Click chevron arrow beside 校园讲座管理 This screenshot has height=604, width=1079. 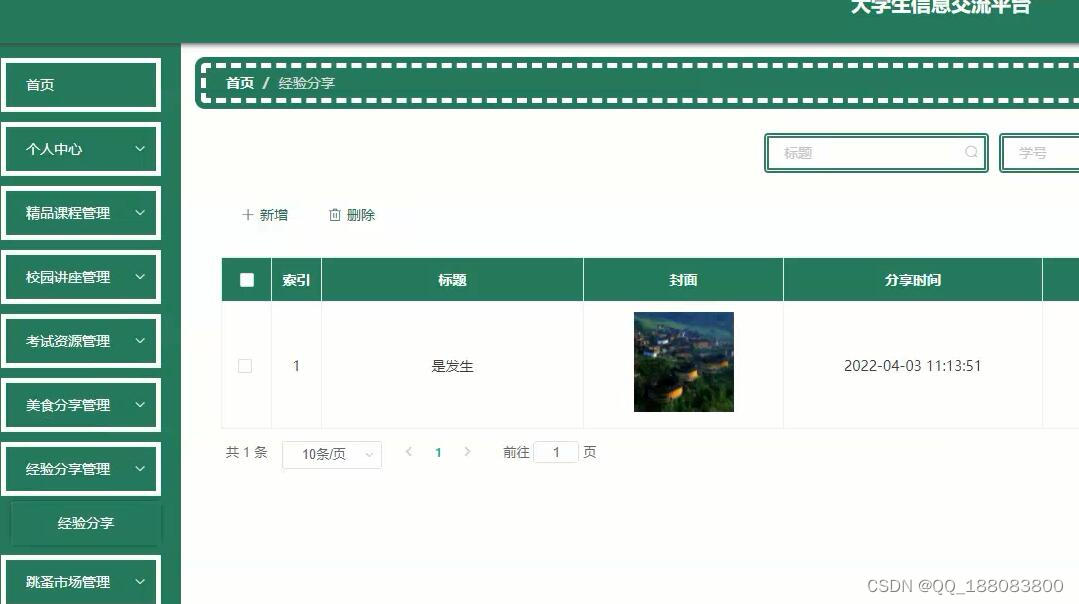click(140, 277)
